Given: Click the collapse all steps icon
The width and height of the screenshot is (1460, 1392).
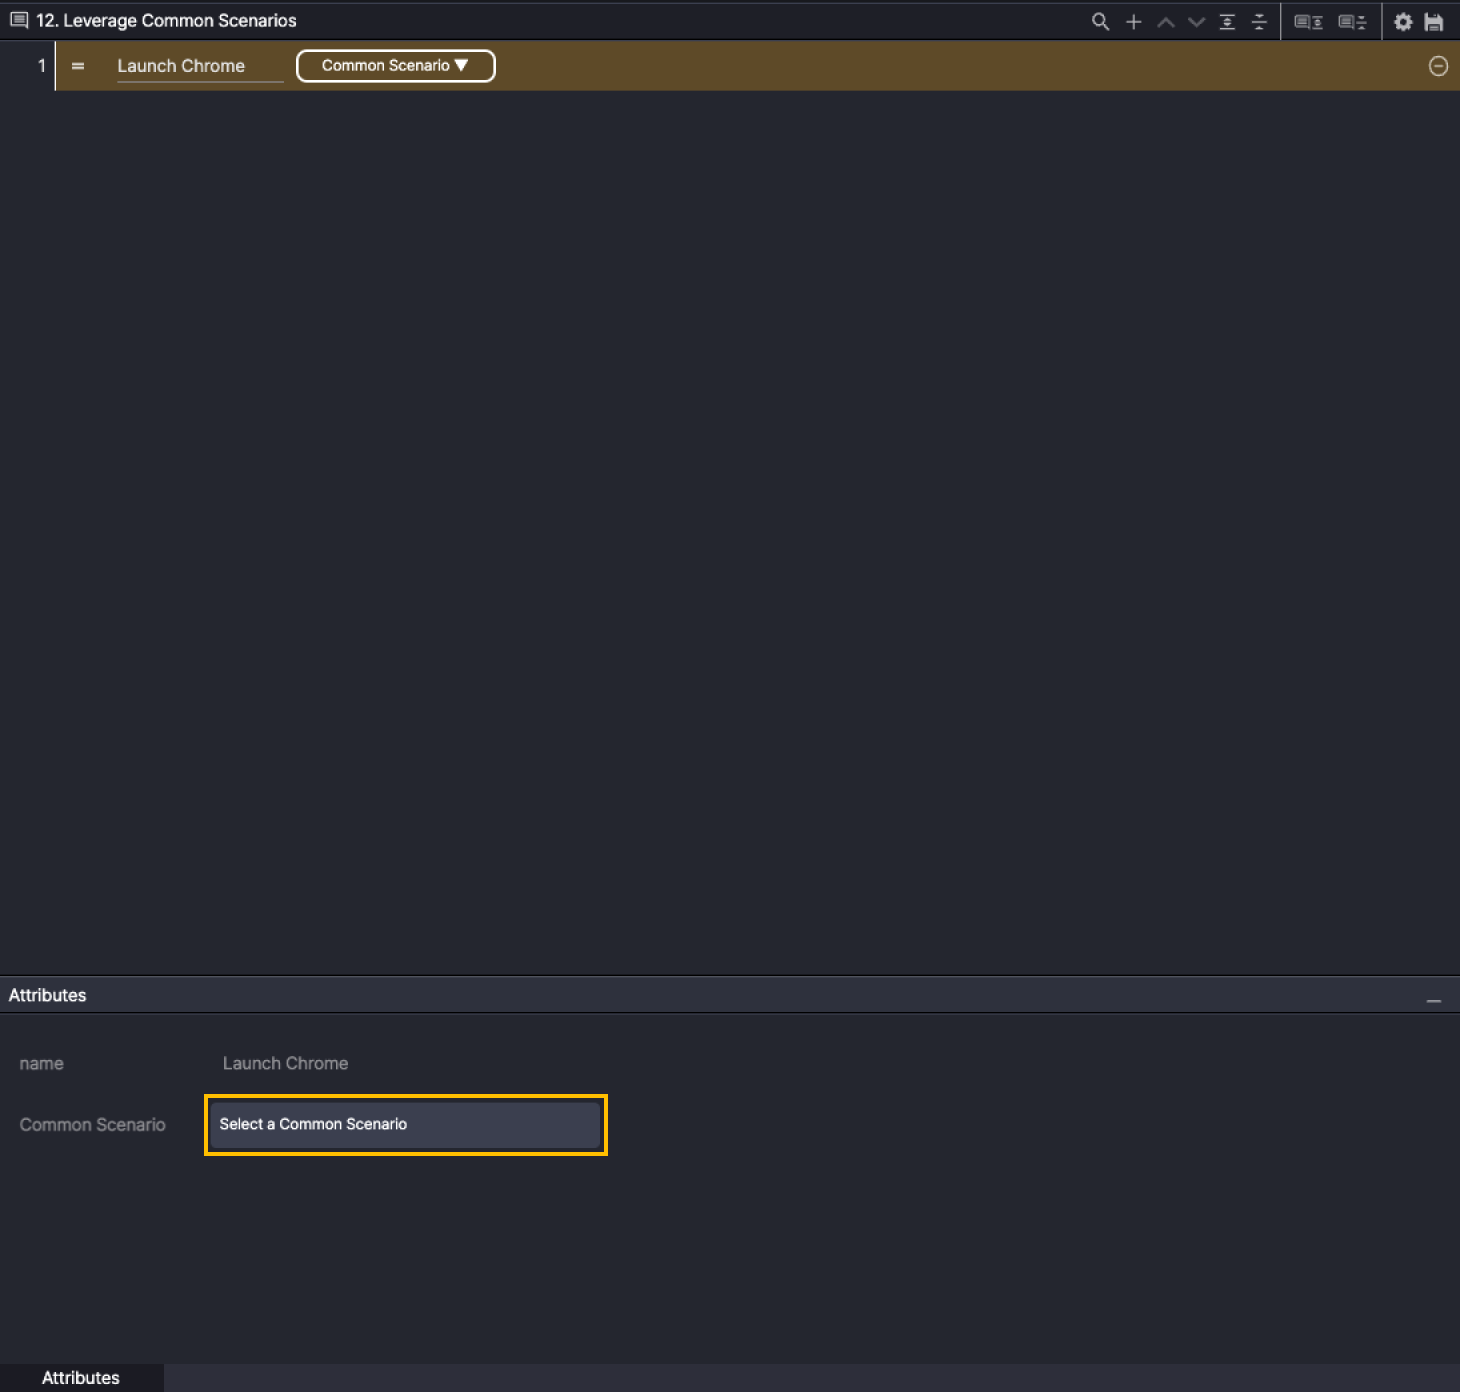Looking at the screenshot, I should [1259, 21].
